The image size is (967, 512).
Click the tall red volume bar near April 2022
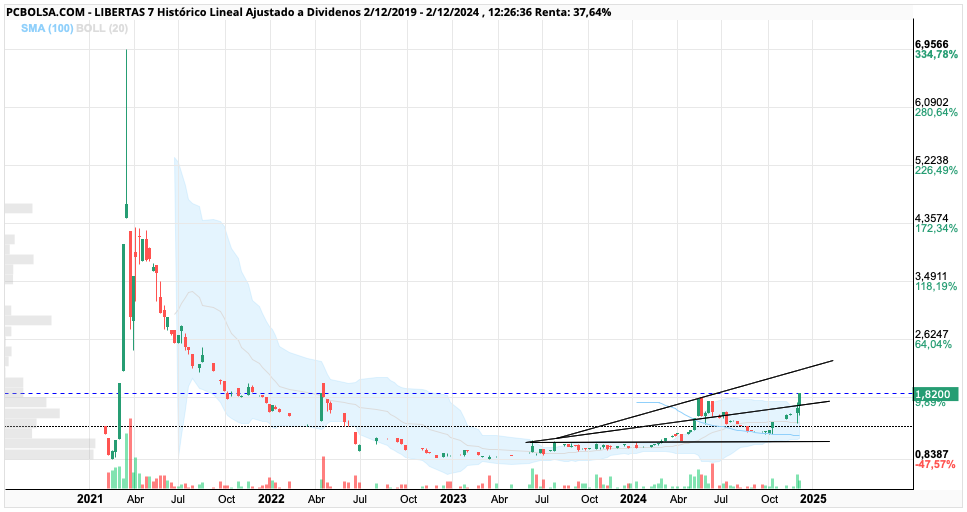323,473
